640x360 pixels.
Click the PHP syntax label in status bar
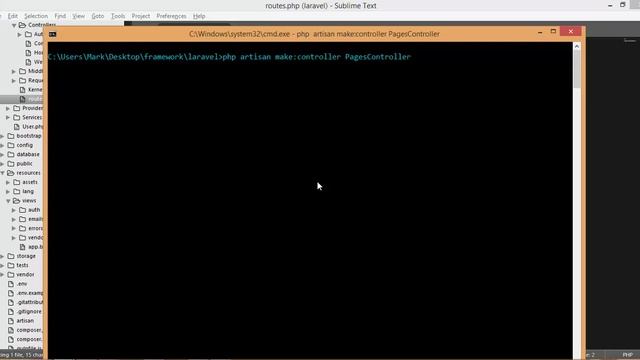(x=627, y=355)
